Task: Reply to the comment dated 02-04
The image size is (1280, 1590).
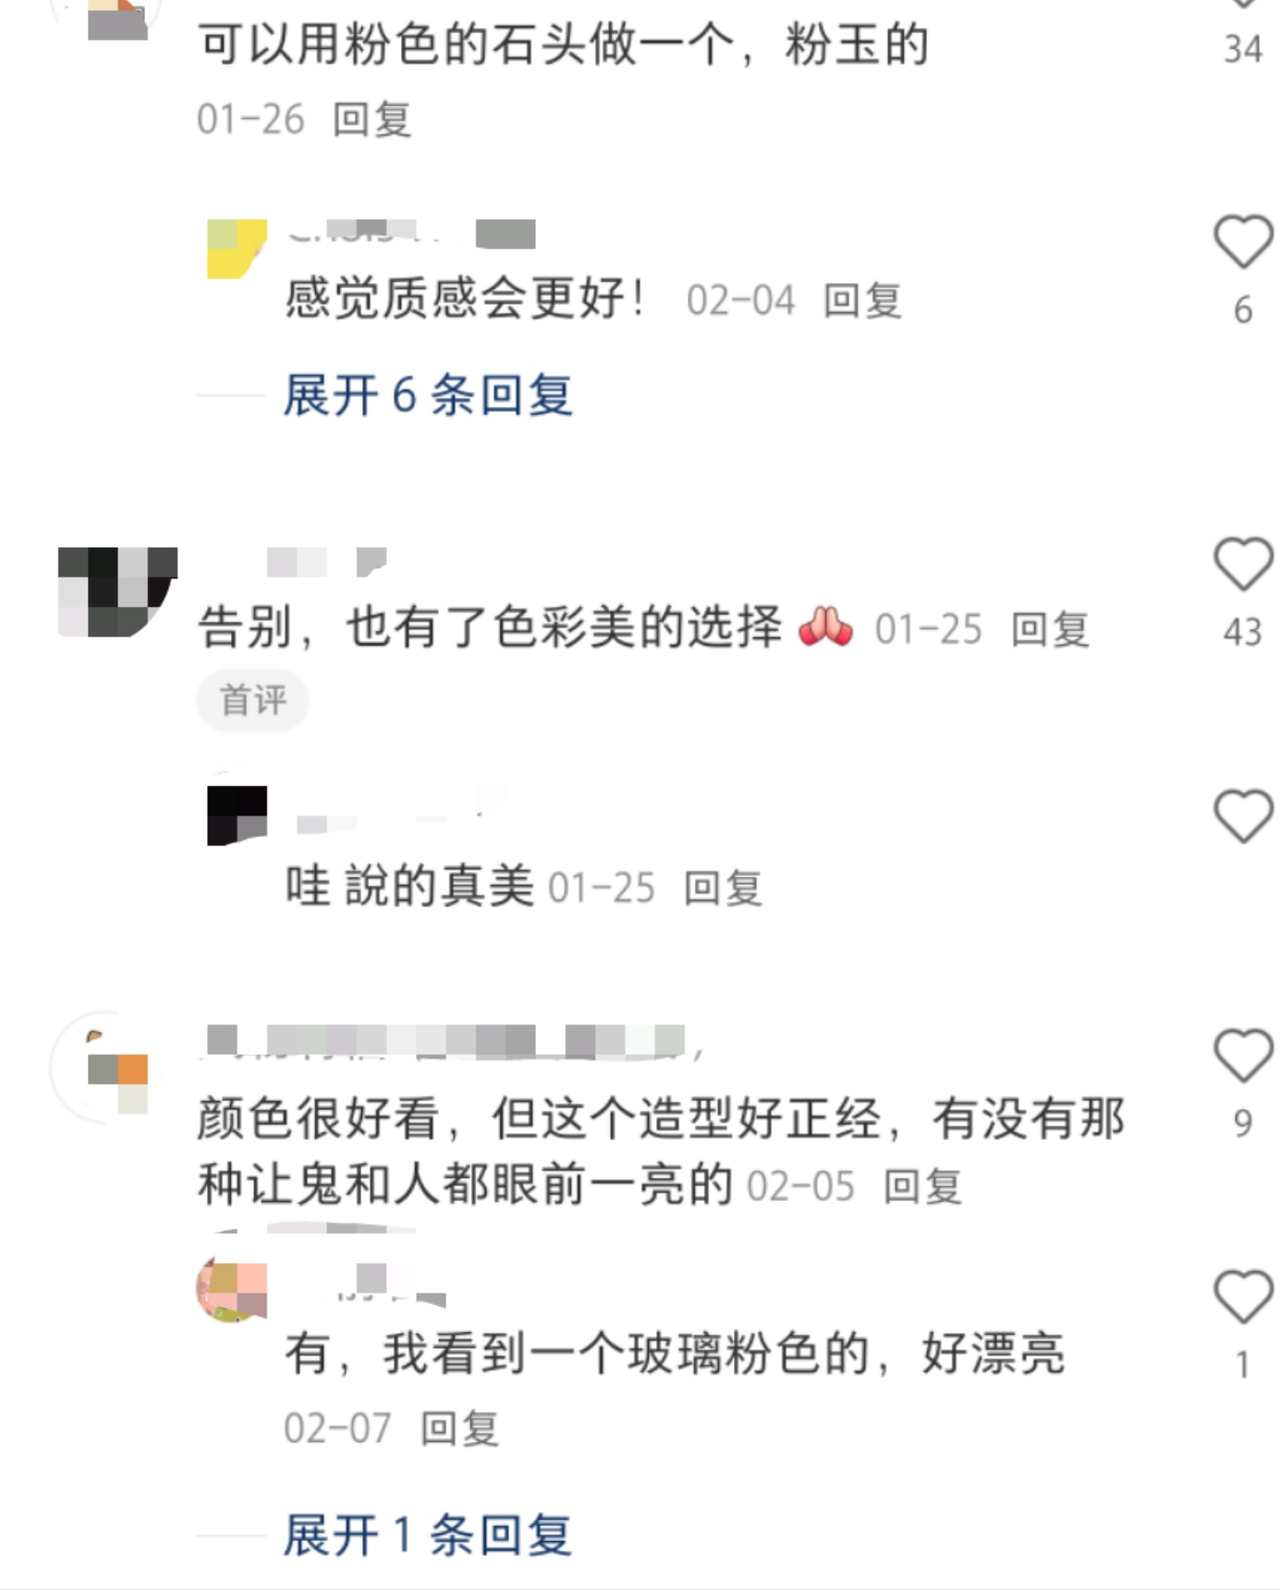Action: pos(862,300)
